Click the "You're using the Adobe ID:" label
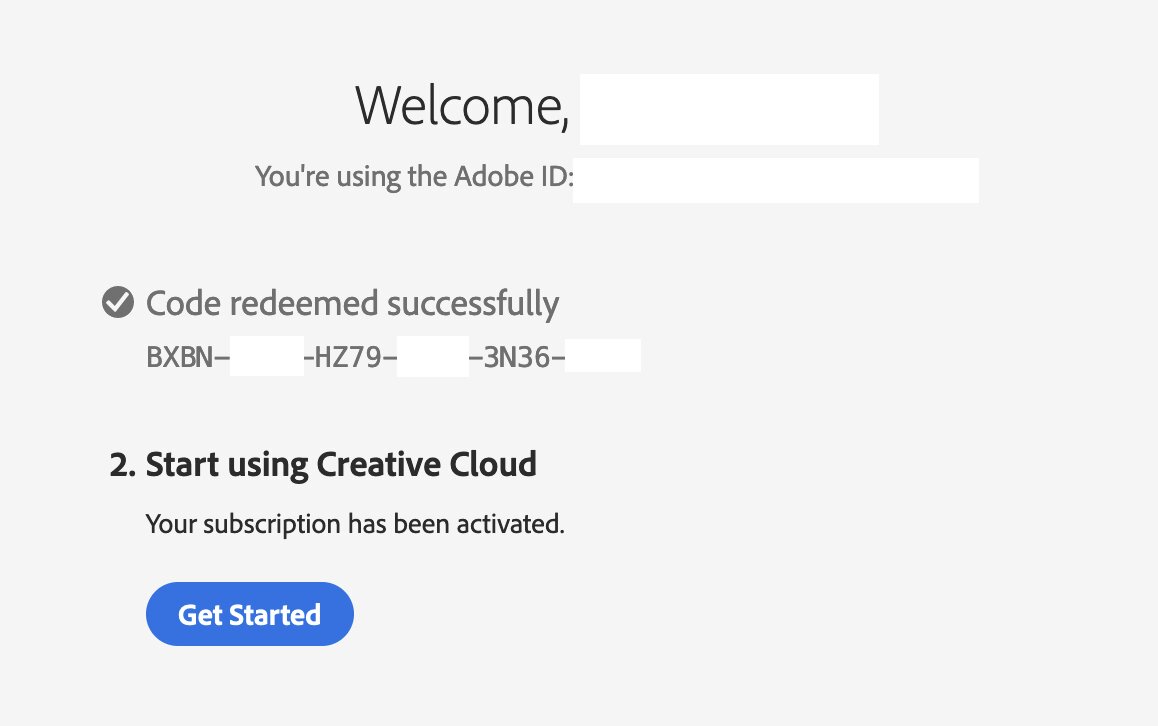 (x=414, y=178)
